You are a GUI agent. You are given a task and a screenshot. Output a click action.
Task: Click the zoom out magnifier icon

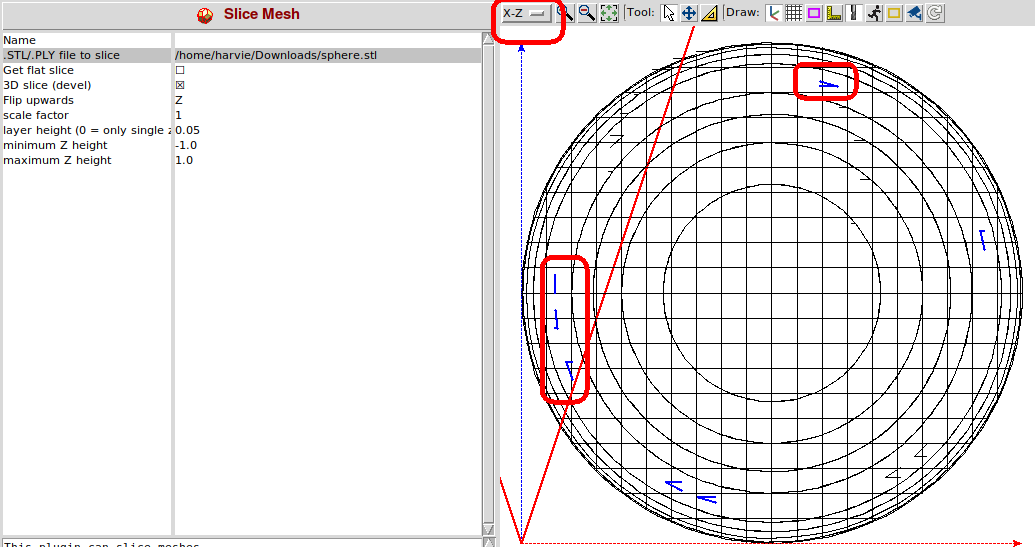[x=587, y=13]
